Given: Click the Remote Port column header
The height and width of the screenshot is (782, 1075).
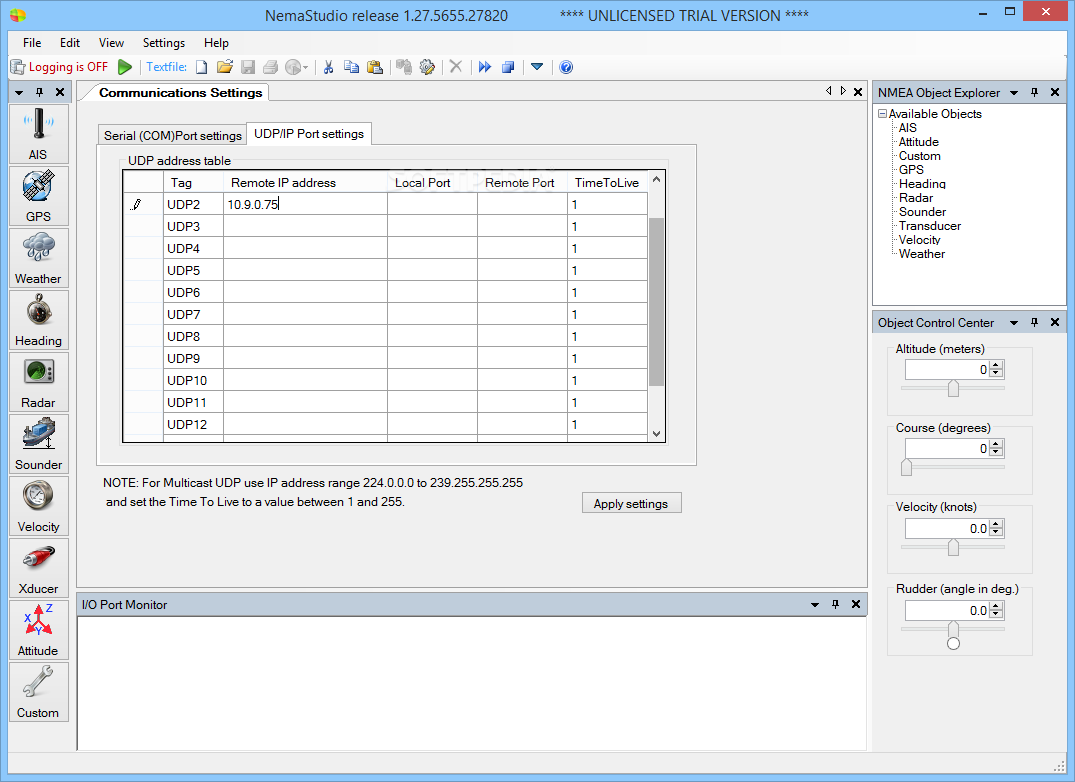Looking at the screenshot, I should point(520,182).
